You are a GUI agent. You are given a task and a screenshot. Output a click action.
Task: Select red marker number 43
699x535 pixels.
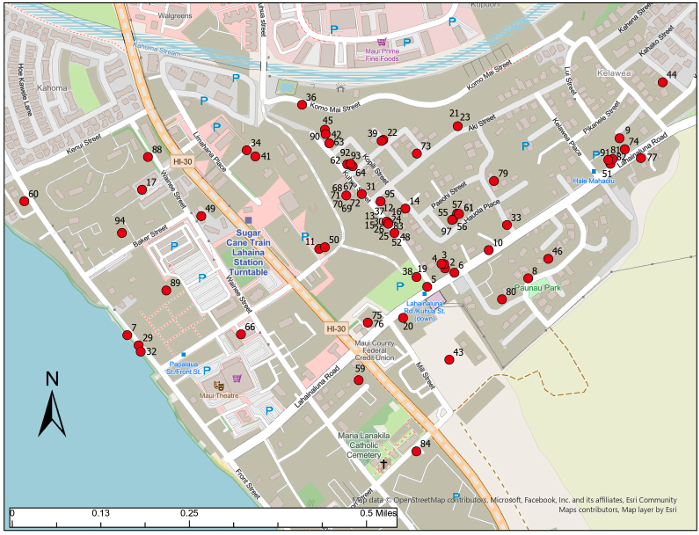point(449,359)
